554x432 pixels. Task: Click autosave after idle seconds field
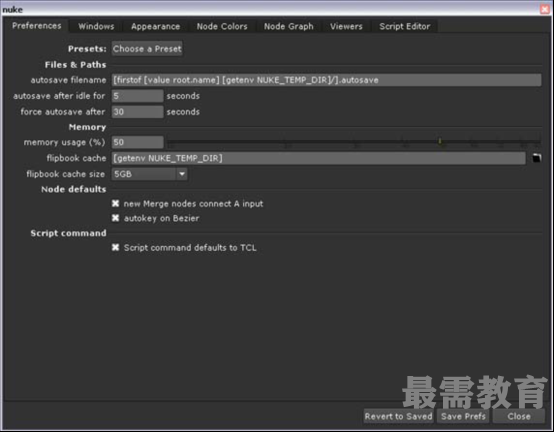[137, 96]
